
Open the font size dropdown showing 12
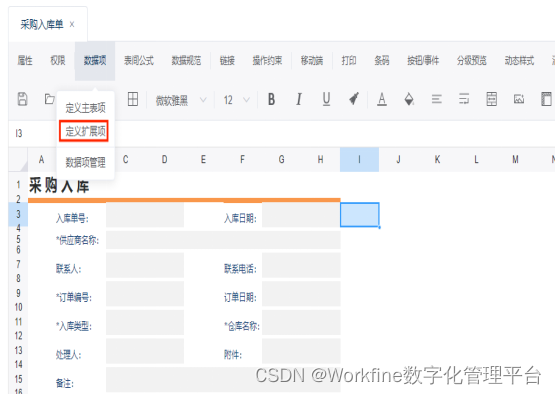pos(237,100)
